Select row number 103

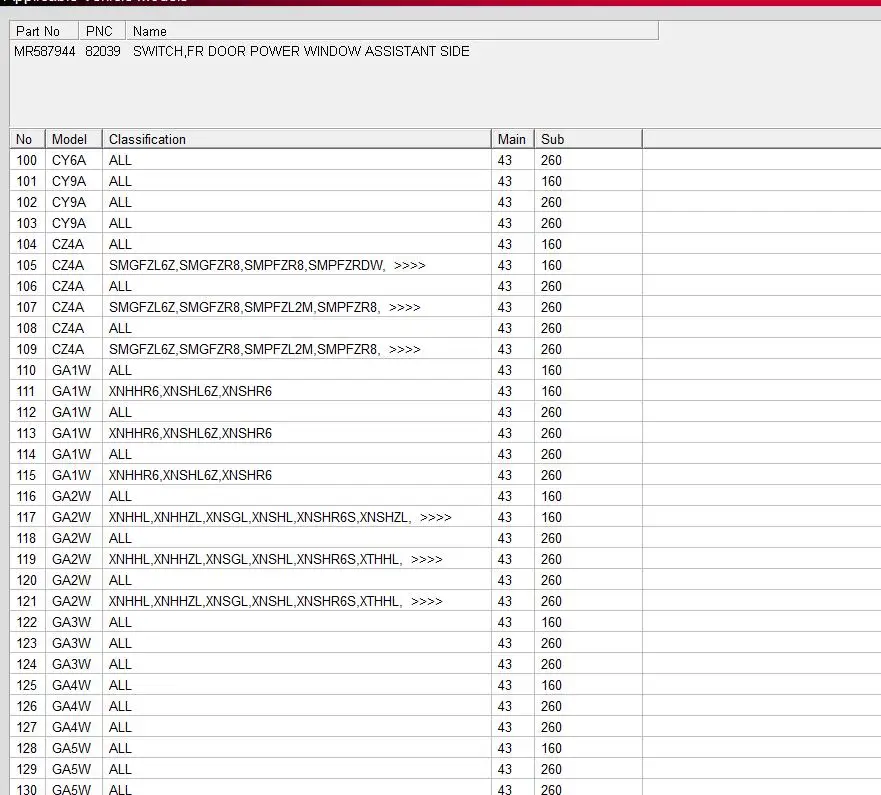coord(26,224)
